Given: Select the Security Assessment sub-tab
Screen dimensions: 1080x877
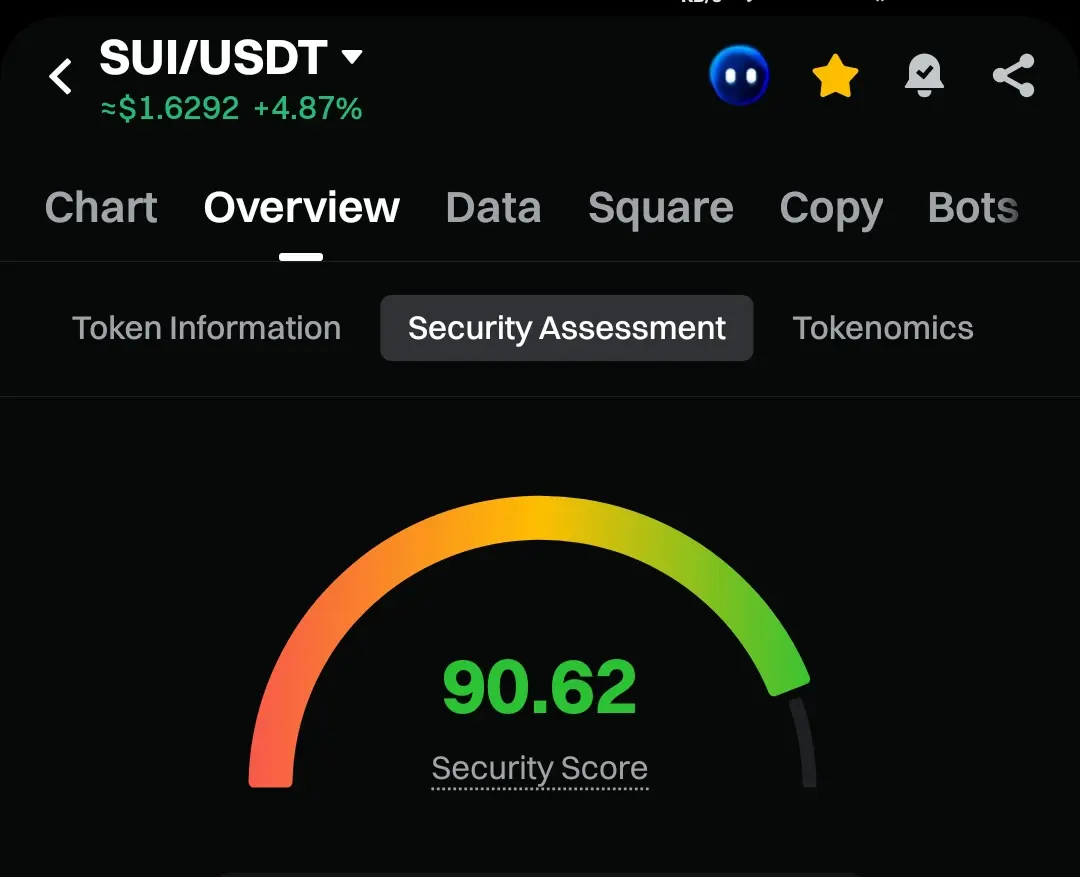Looking at the screenshot, I should pyautogui.click(x=567, y=328).
